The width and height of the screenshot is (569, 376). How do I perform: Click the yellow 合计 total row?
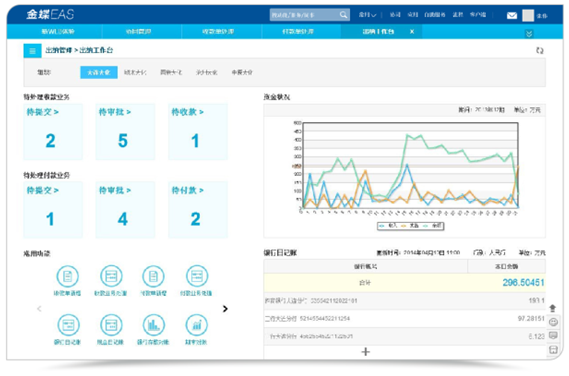click(x=405, y=283)
